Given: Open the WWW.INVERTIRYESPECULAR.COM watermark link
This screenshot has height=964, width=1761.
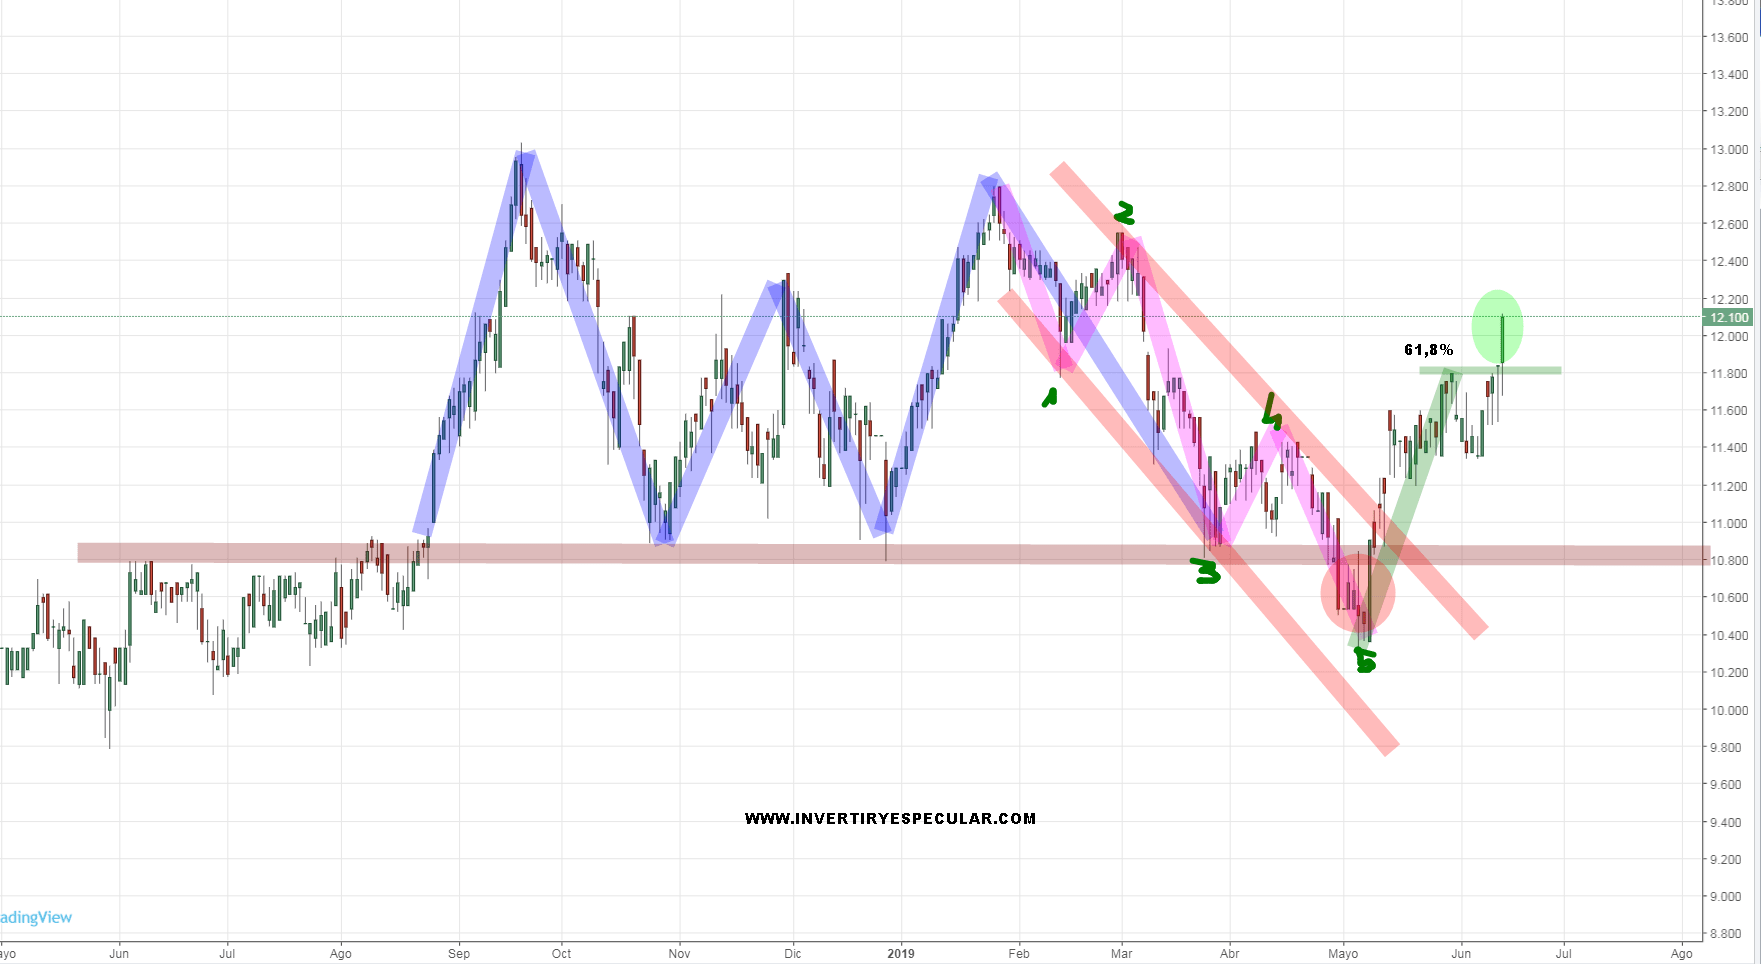Looking at the screenshot, I should point(890,819).
